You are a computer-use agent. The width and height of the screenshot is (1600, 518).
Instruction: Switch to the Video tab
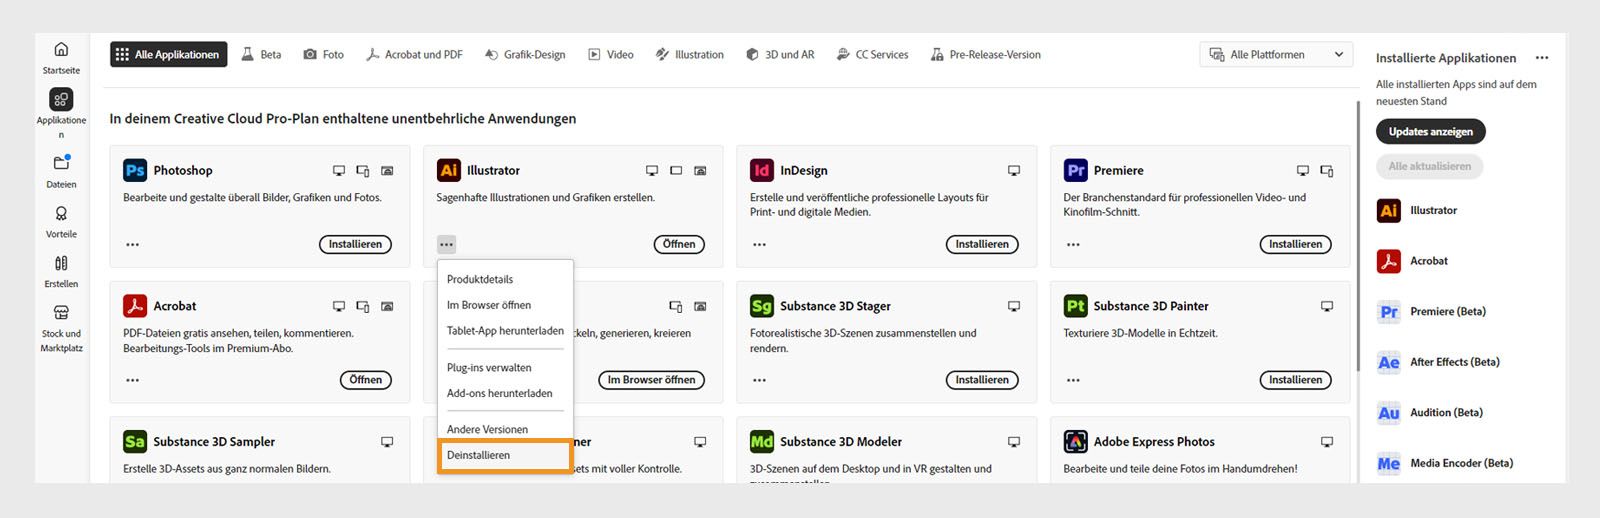(610, 54)
